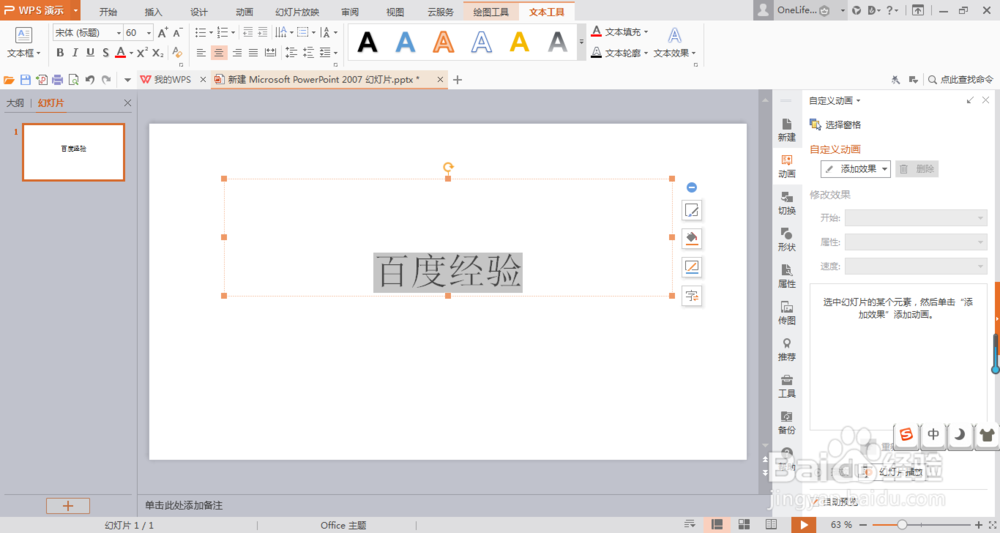Click increase font size icon
The height and width of the screenshot is (533, 1000).
163,33
